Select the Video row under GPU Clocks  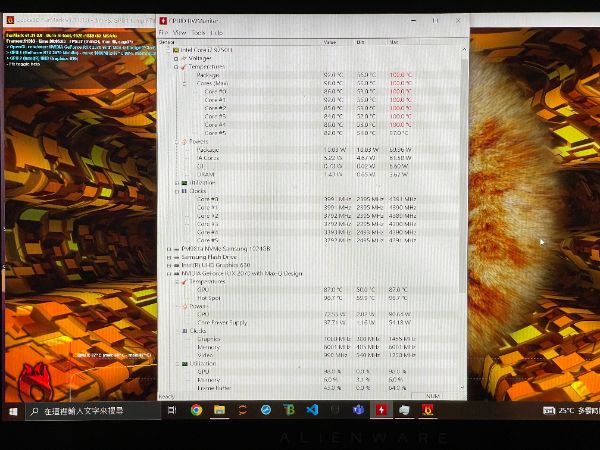pyautogui.click(x=308, y=355)
